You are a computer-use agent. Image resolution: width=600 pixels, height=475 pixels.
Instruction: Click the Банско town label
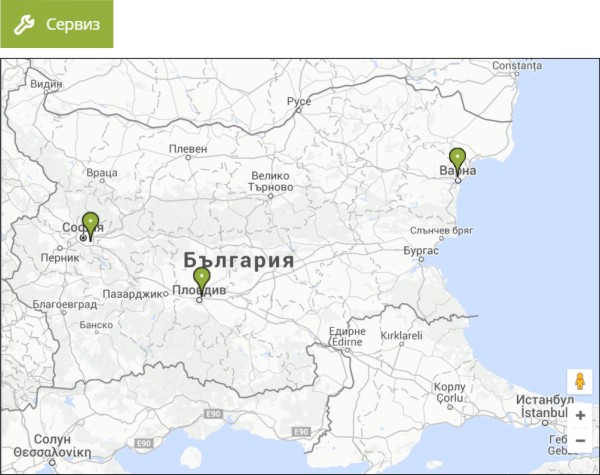96,325
